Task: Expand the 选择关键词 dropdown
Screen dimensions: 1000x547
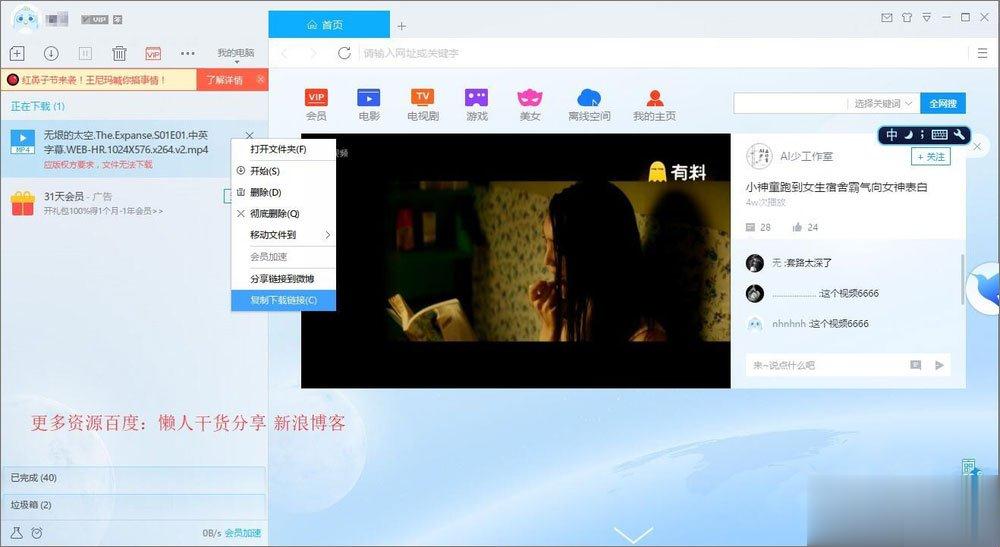Action: (x=883, y=103)
